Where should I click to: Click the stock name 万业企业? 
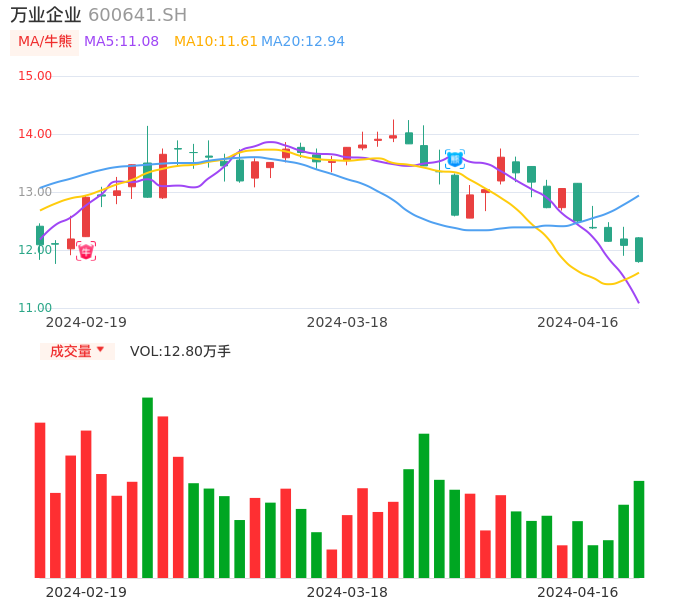click(x=46, y=15)
